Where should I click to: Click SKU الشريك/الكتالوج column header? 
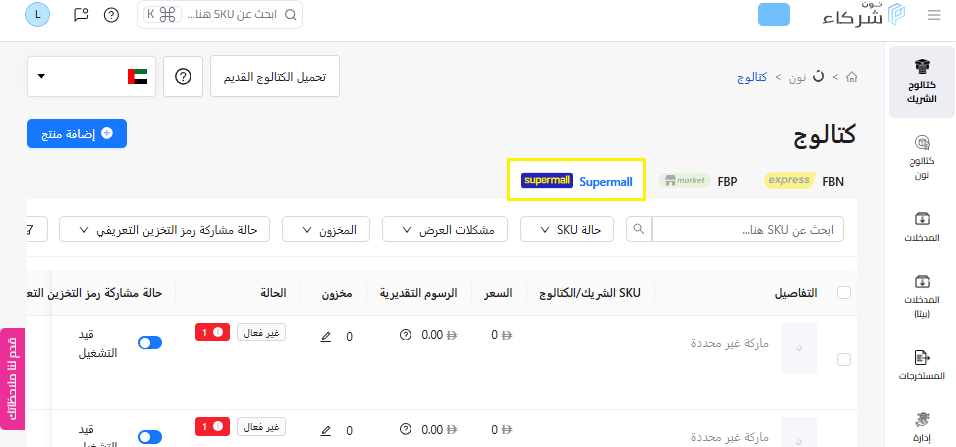pyautogui.click(x=590, y=293)
